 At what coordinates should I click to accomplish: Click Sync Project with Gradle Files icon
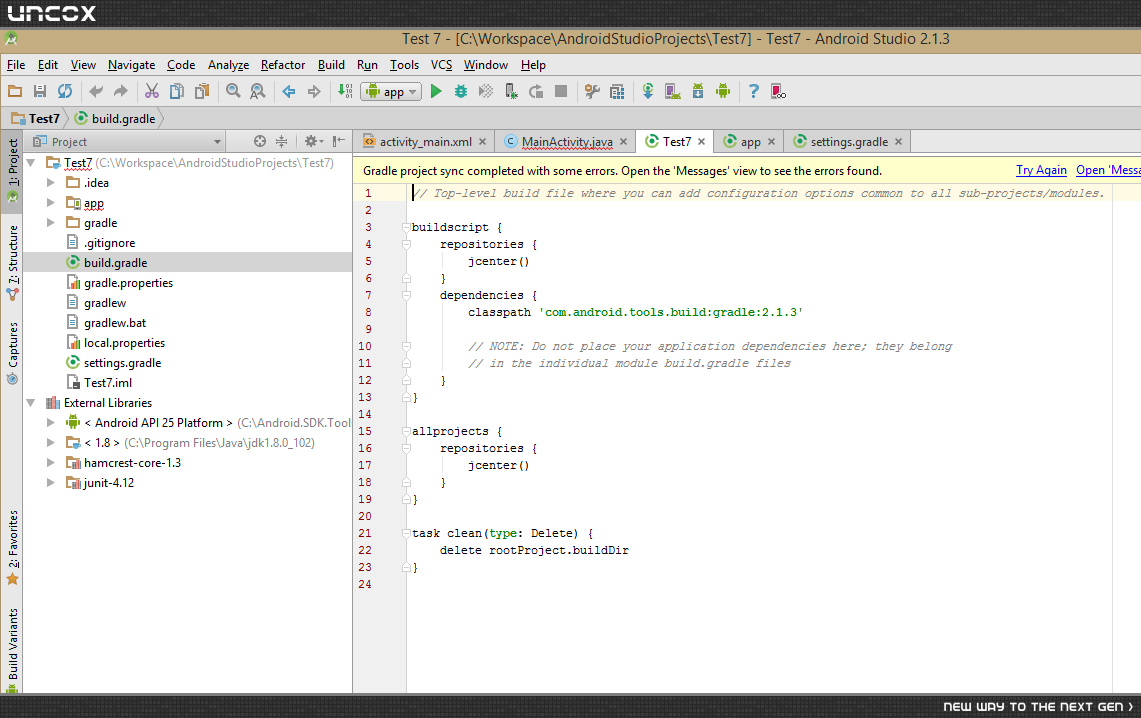click(648, 92)
